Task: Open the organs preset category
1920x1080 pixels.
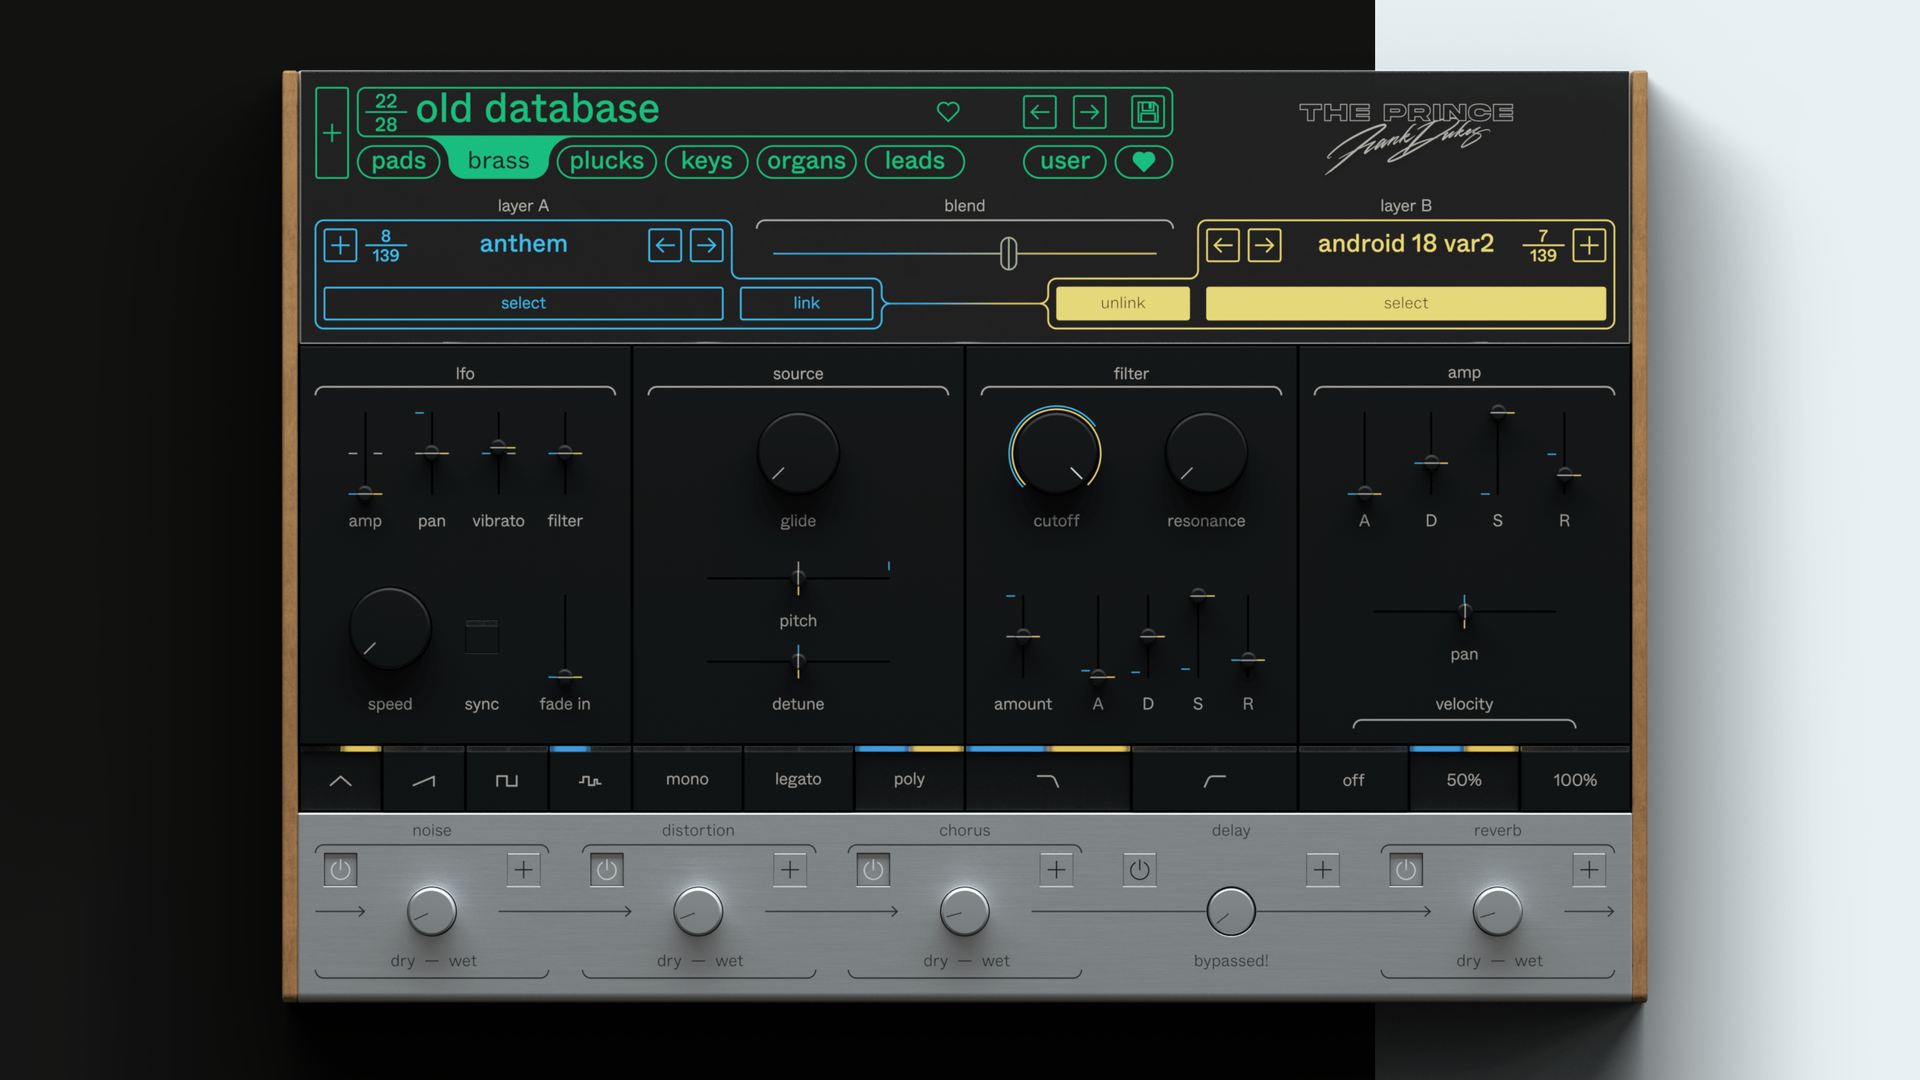Action: [806, 161]
